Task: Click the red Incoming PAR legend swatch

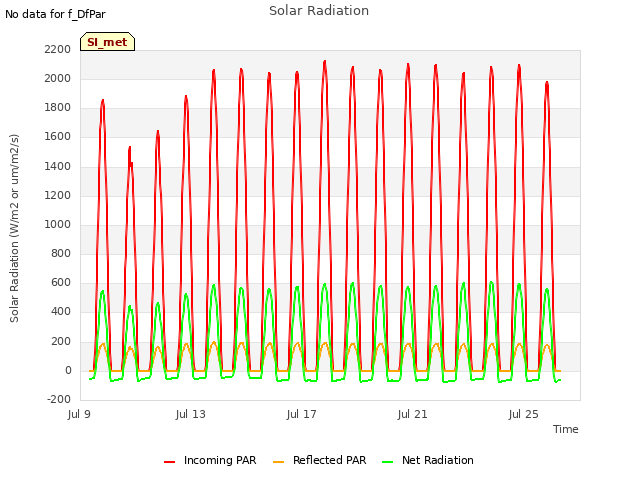Action: (x=169, y=462)
